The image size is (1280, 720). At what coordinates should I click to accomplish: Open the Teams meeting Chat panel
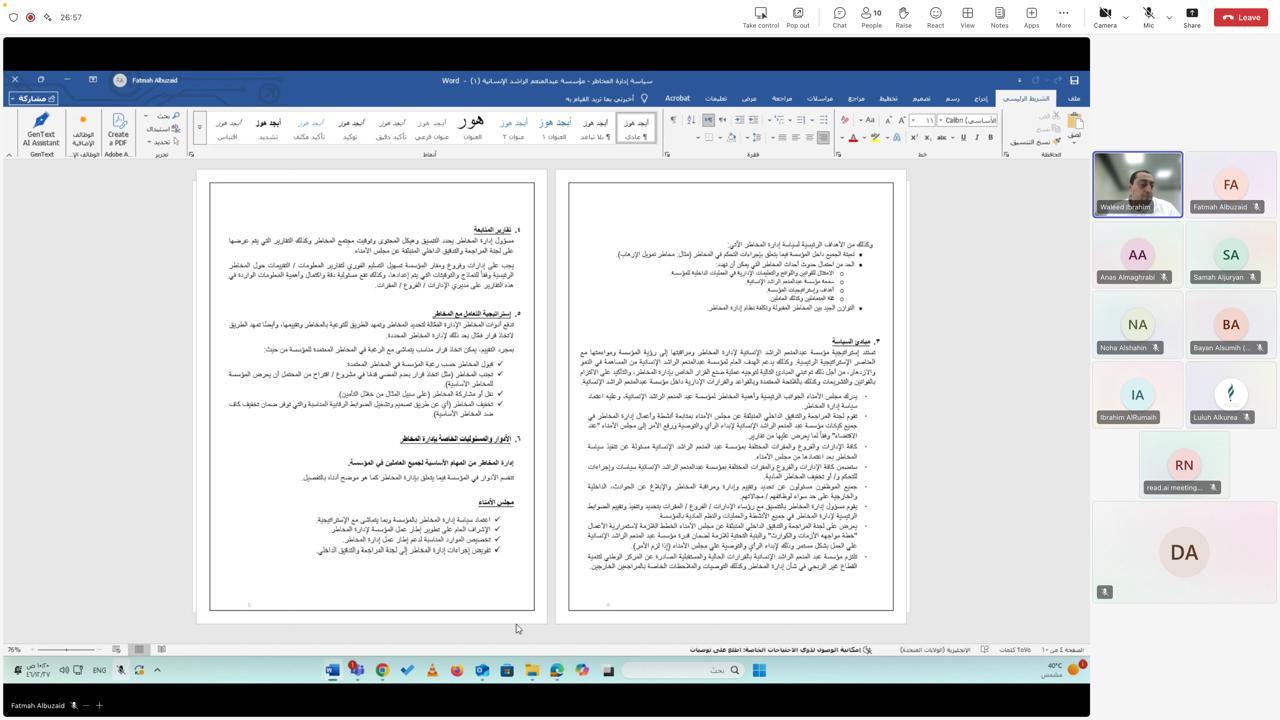pyautogui.click(x=839, y=17)
